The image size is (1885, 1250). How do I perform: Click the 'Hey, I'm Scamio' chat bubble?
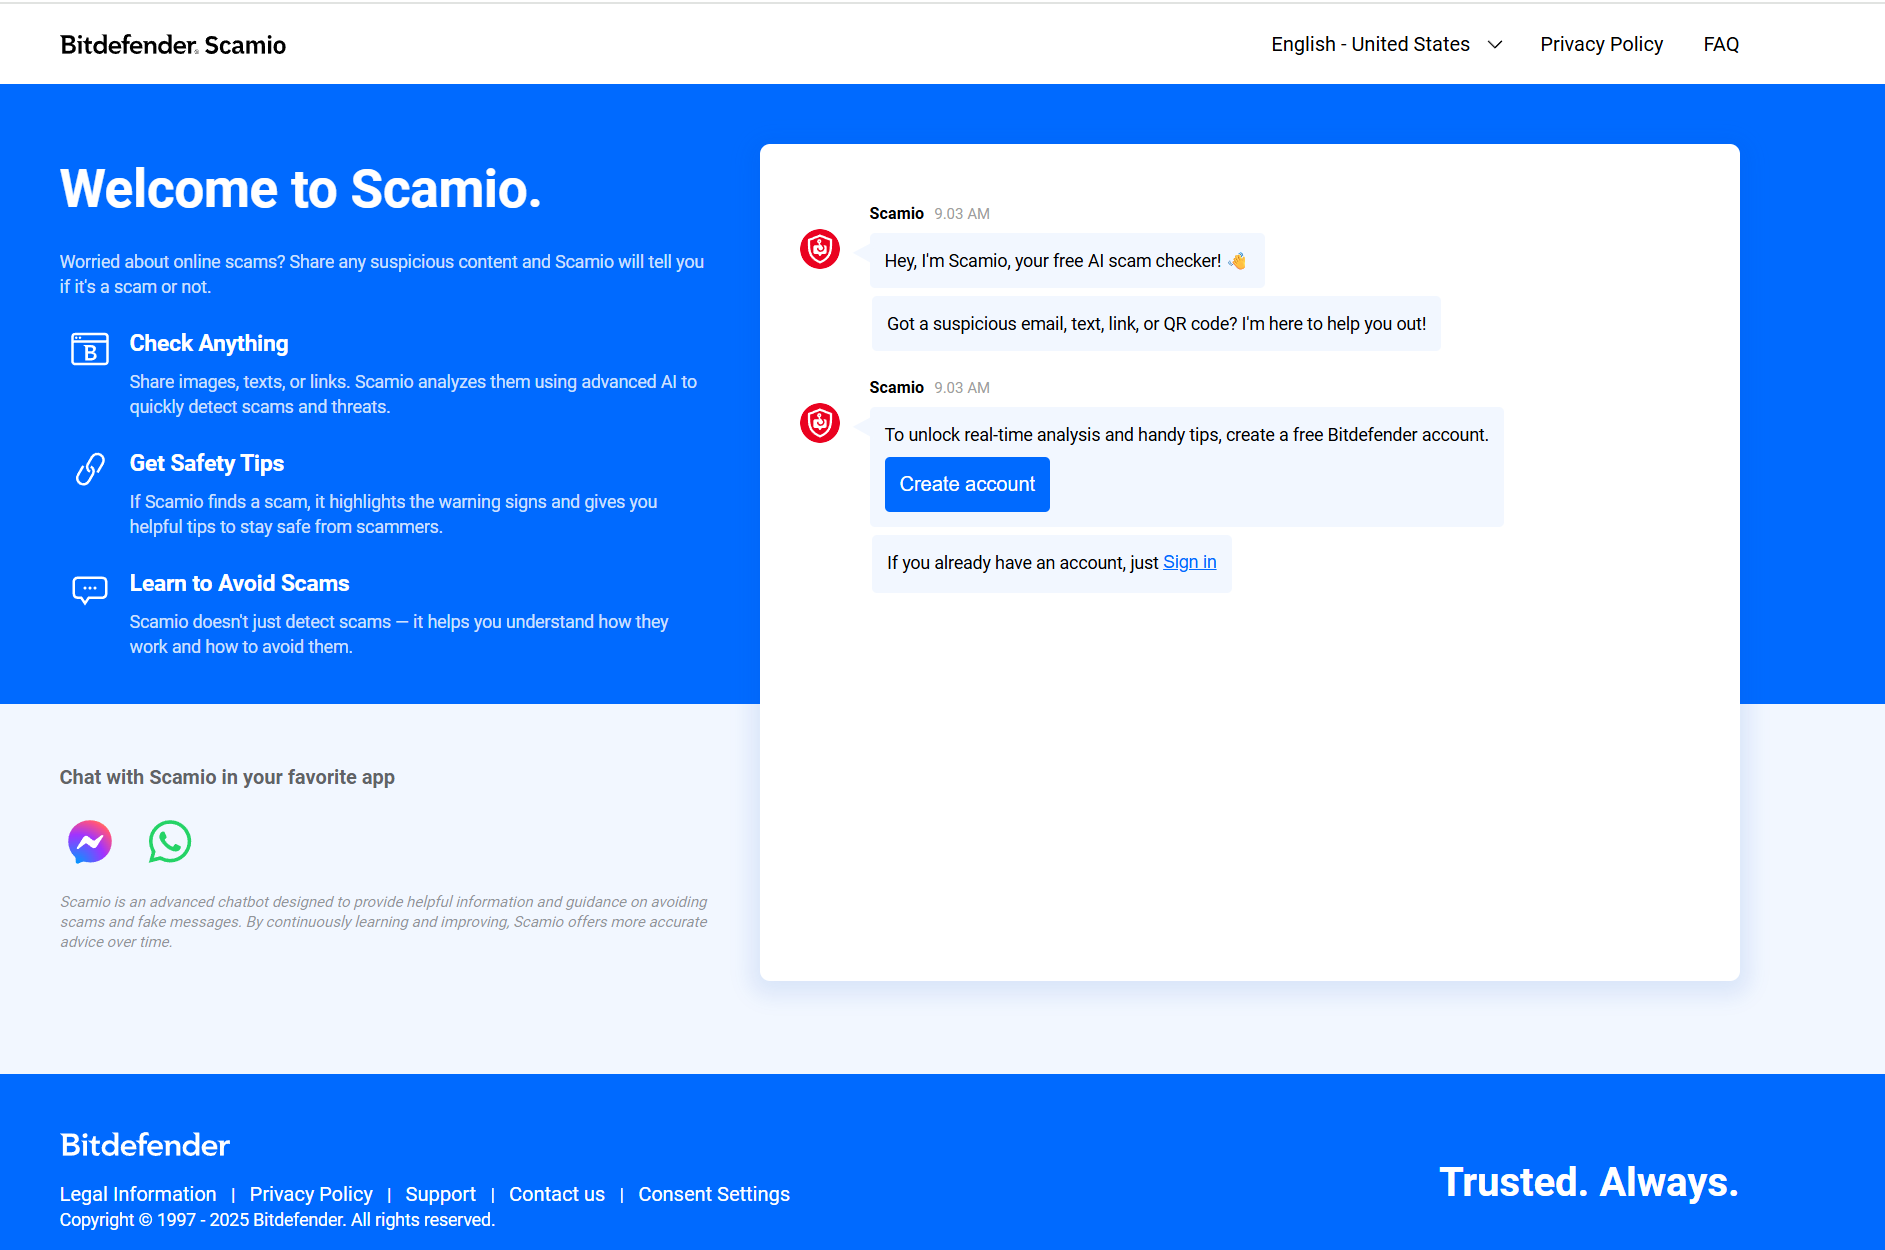(x=1067, y=260)
